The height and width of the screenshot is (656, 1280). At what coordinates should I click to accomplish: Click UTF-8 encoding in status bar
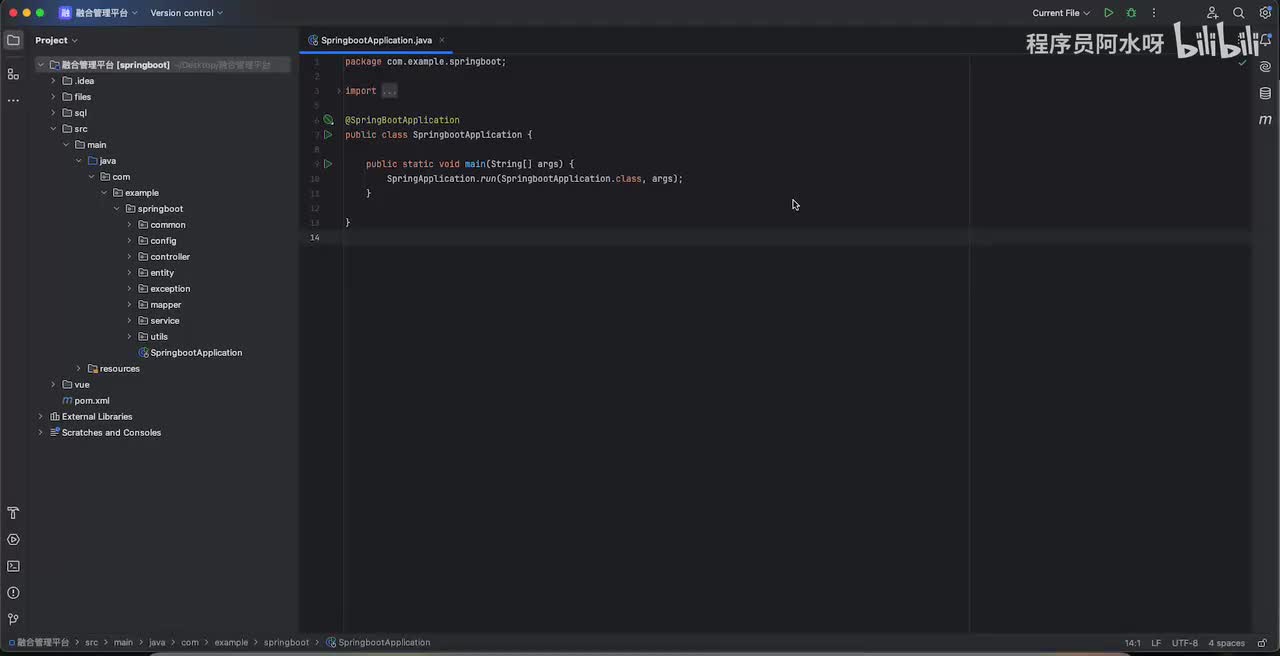(1184, 643)
